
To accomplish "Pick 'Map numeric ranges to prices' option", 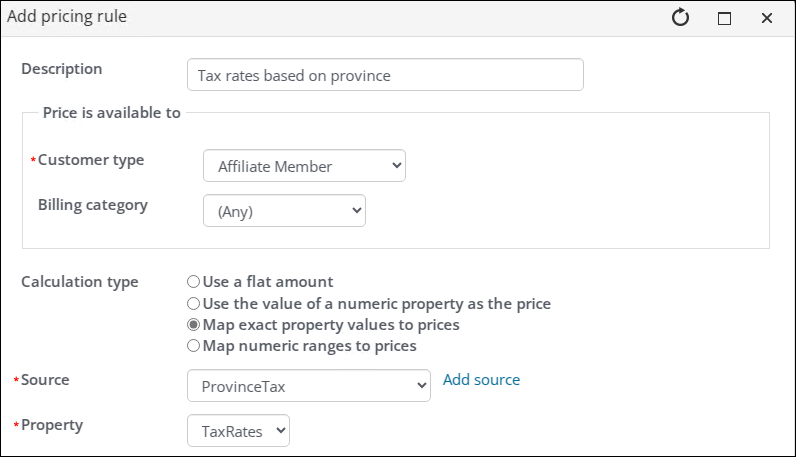I will tap(194, 346).
